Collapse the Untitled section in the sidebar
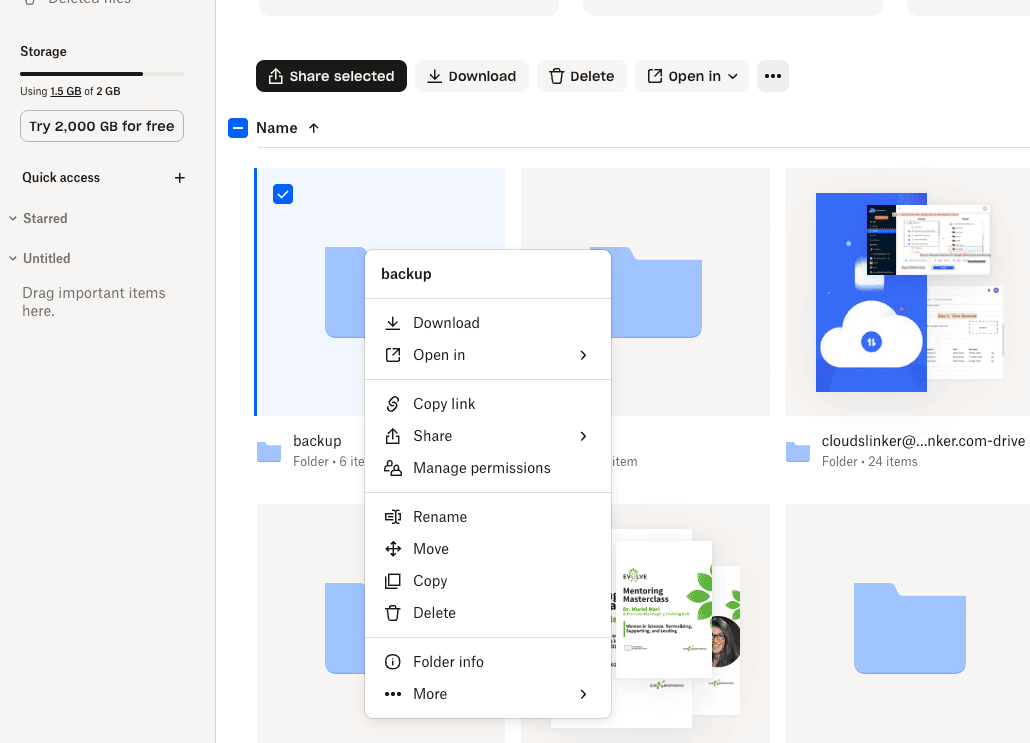 11,258
